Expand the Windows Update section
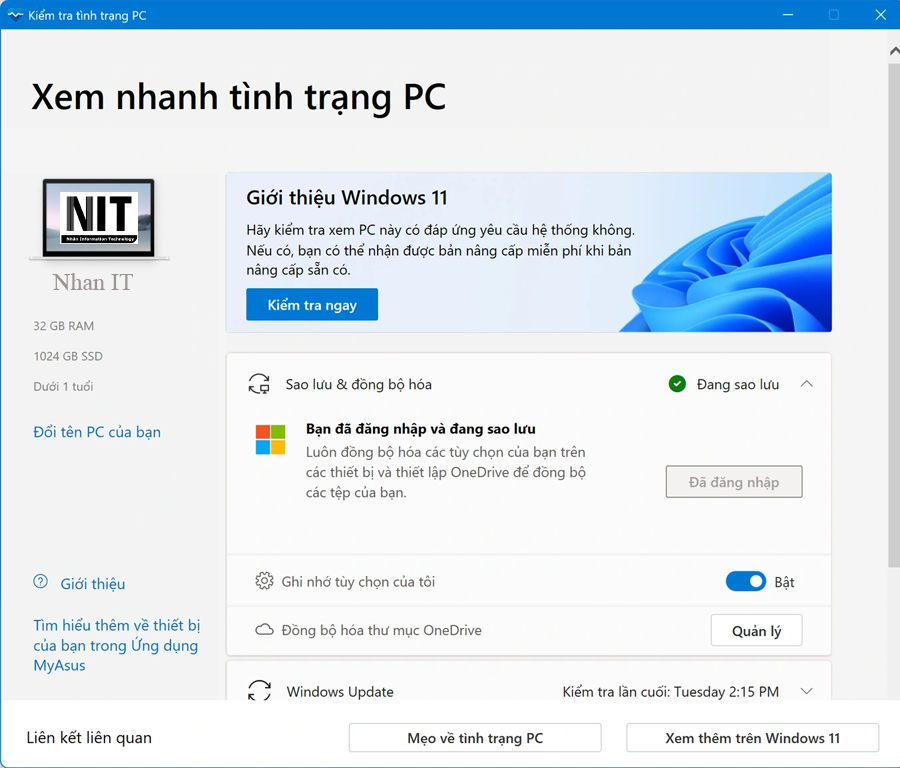 click(x=806, y=691)
